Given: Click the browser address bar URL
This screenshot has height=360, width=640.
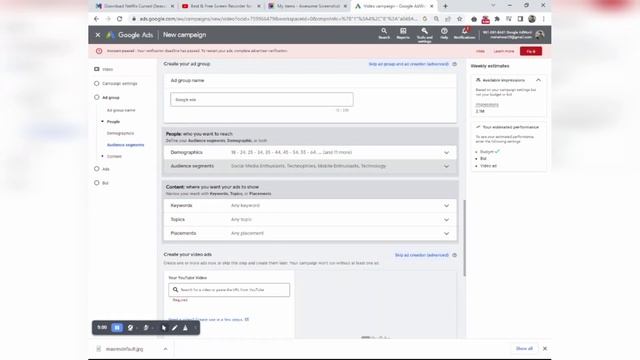Looking at the screenshot, I should pyautogui.click(x=278, y=19).
